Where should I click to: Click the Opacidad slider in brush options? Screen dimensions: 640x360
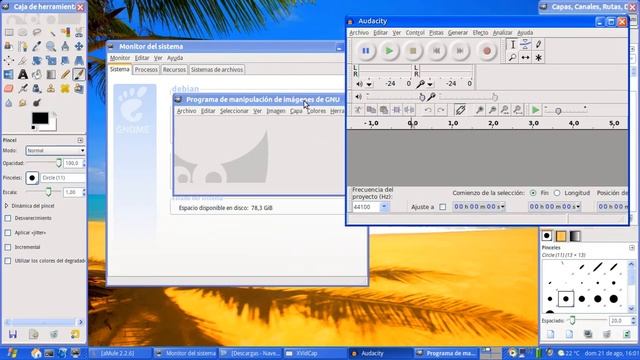click(x=43, y=163)
